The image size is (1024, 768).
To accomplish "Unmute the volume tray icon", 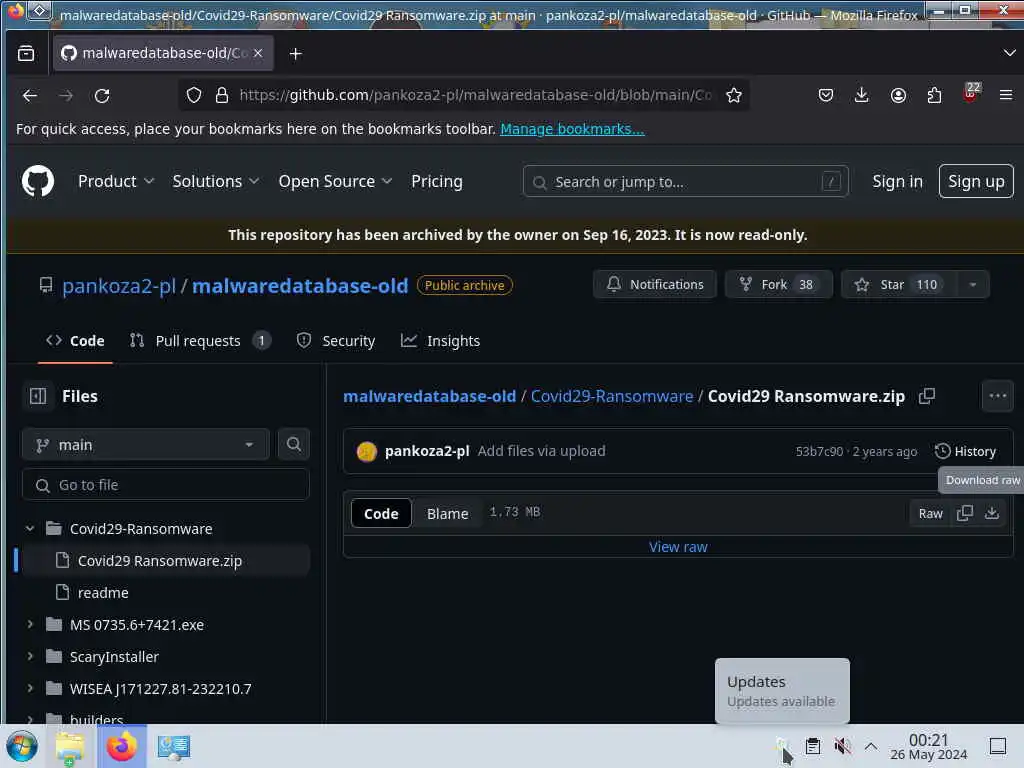I will click(x=842, y=746).
